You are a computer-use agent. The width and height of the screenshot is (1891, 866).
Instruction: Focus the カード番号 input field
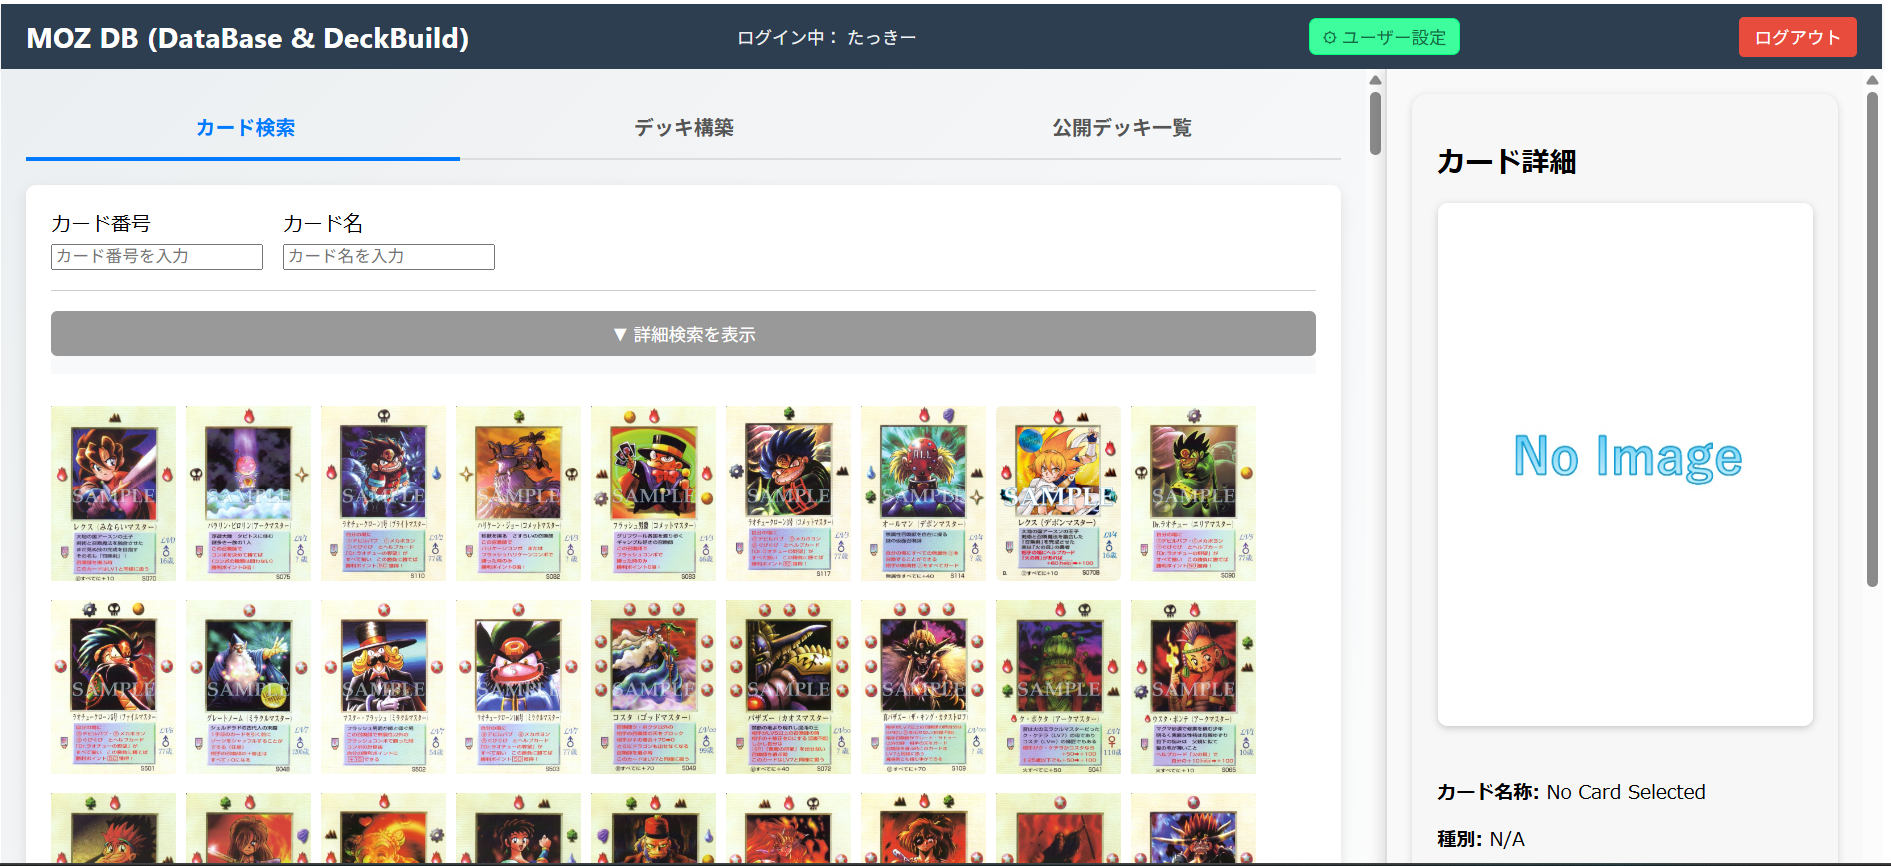pyautogui.click(x=157, y=257)
